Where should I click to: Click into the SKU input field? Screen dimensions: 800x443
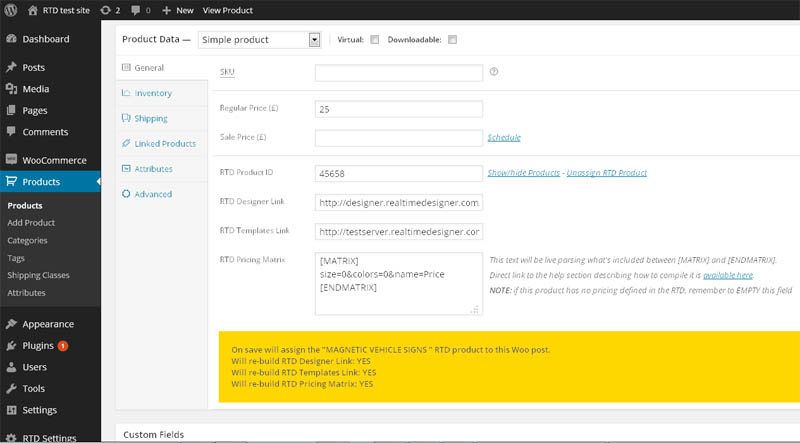pos(398,72)
